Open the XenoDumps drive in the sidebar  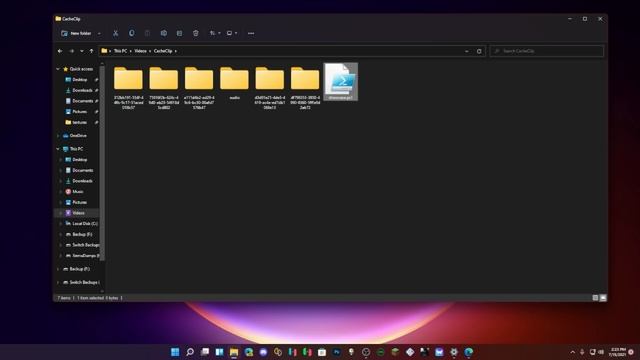click(85, 256)
